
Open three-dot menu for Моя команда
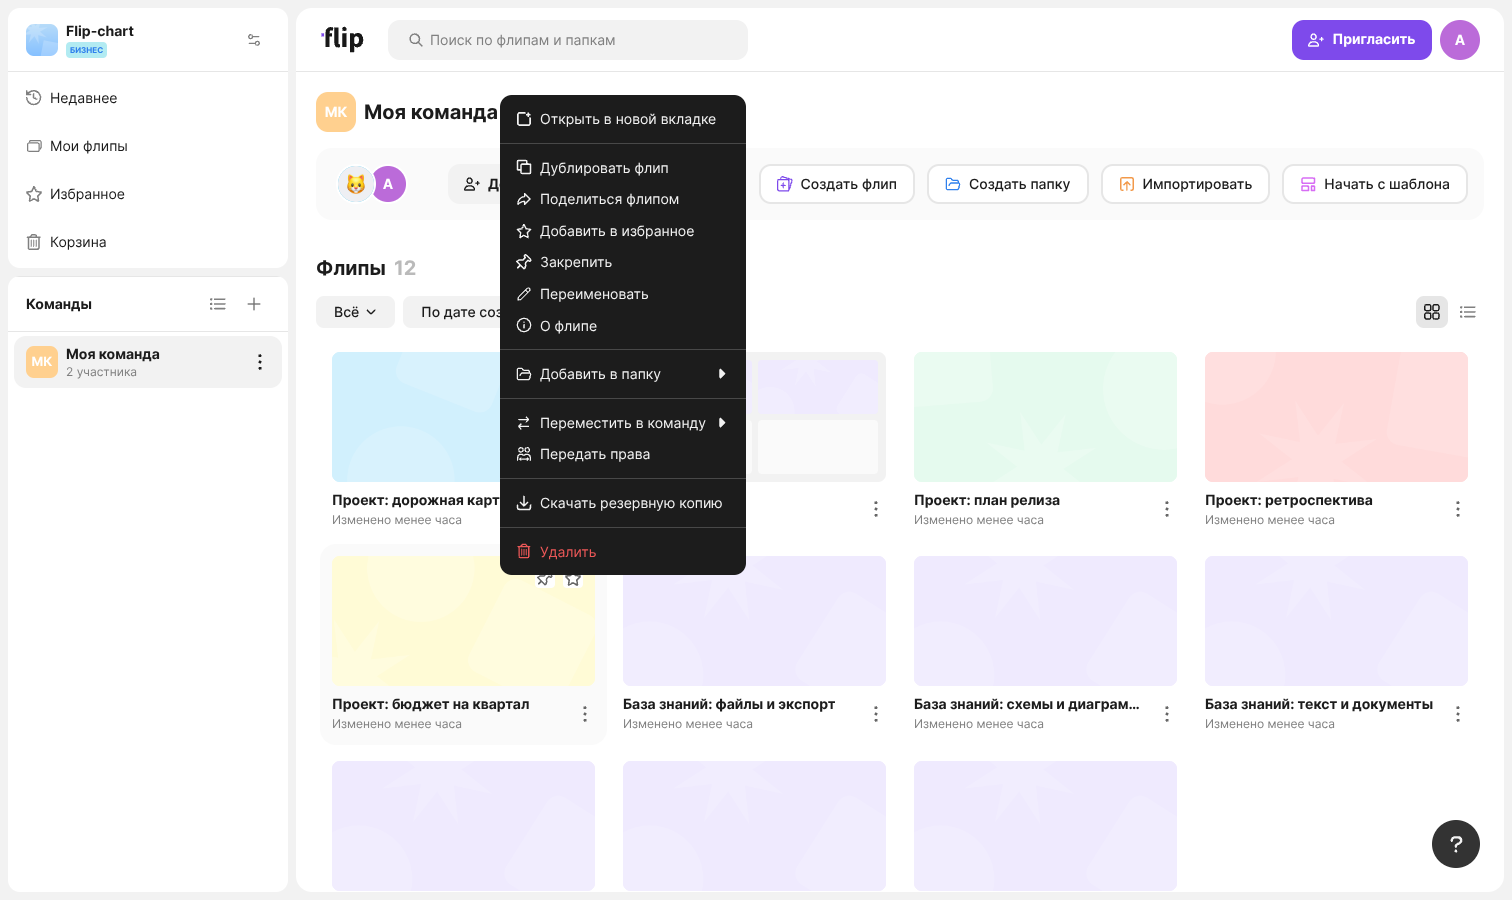coord(260,362)
